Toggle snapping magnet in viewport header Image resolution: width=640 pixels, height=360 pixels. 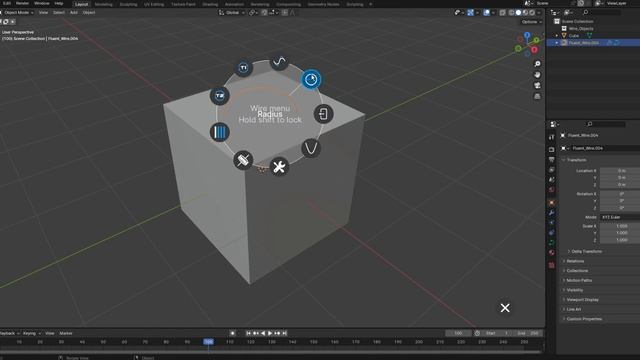point(264,13)
